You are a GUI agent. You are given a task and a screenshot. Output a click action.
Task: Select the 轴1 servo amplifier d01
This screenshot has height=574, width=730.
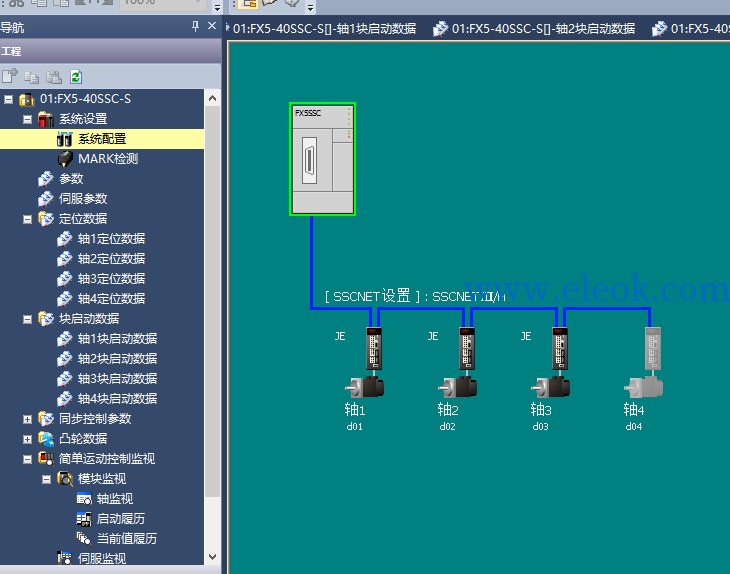click(x=374, y=349)
